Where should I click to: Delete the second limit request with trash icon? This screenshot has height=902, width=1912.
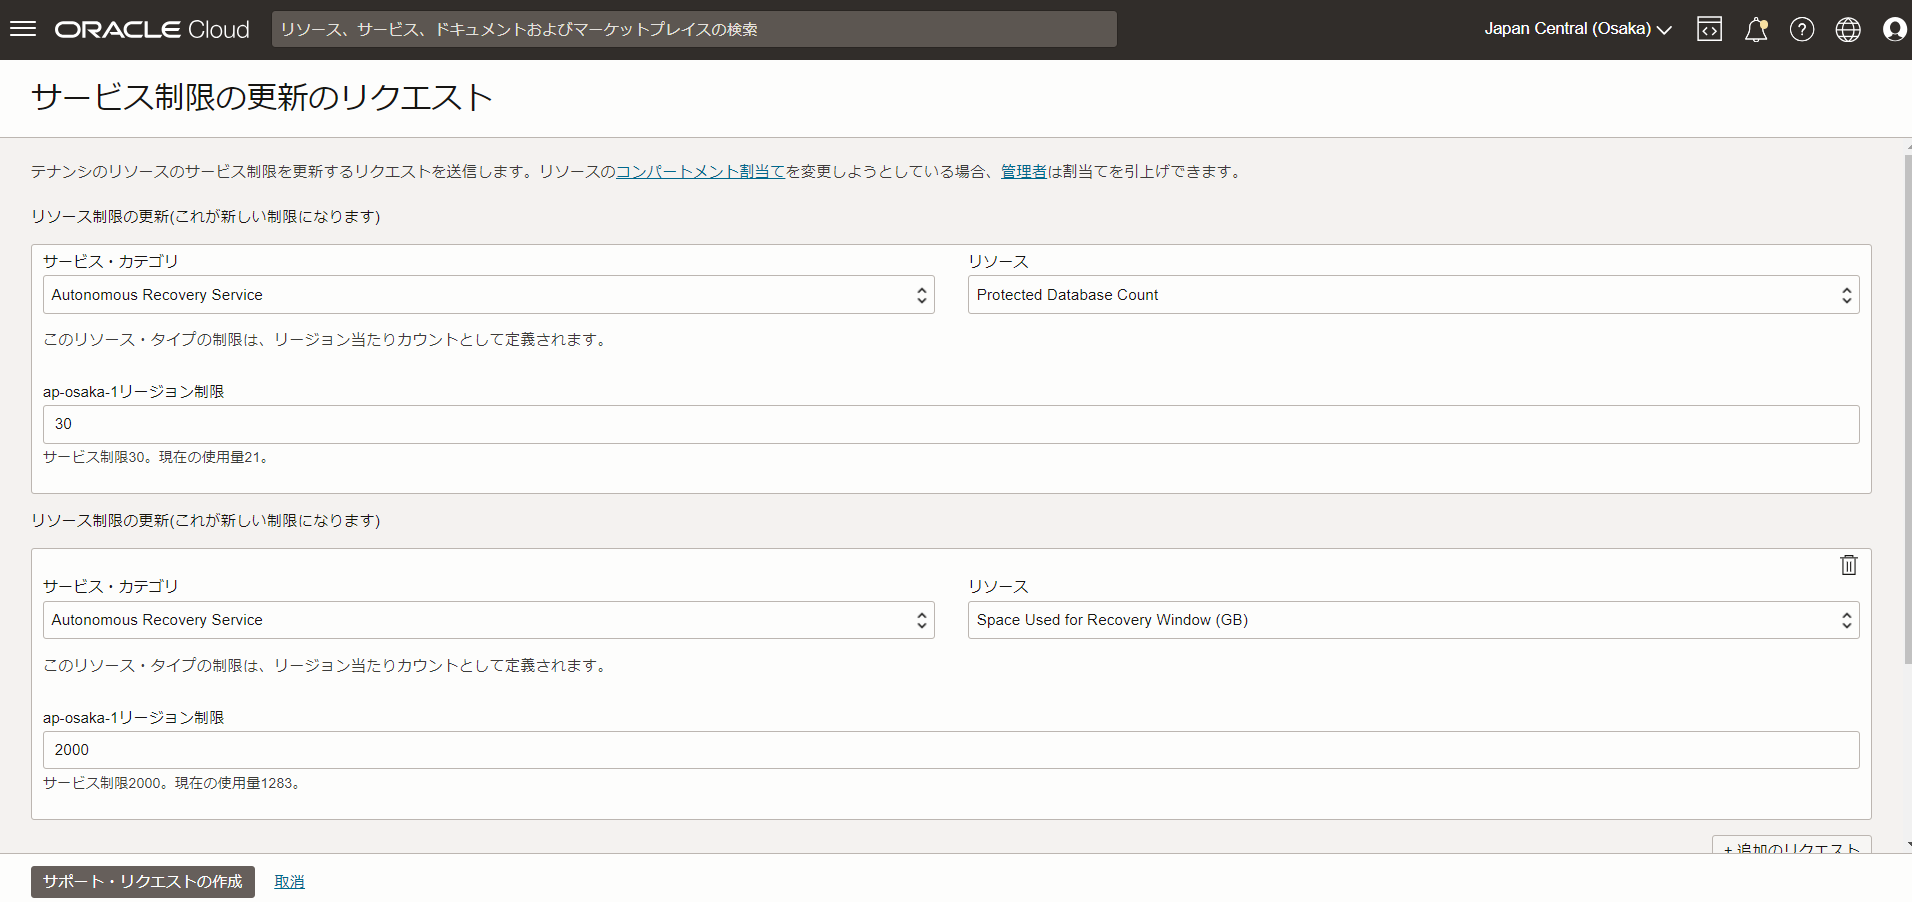pos(1848,565)
